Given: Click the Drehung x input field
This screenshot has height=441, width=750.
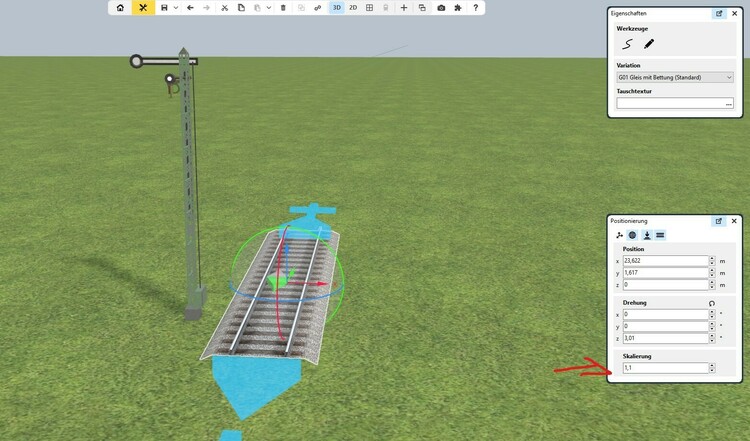Looking at the screenshot, I should pyautogui.click(x=665, y=314).
